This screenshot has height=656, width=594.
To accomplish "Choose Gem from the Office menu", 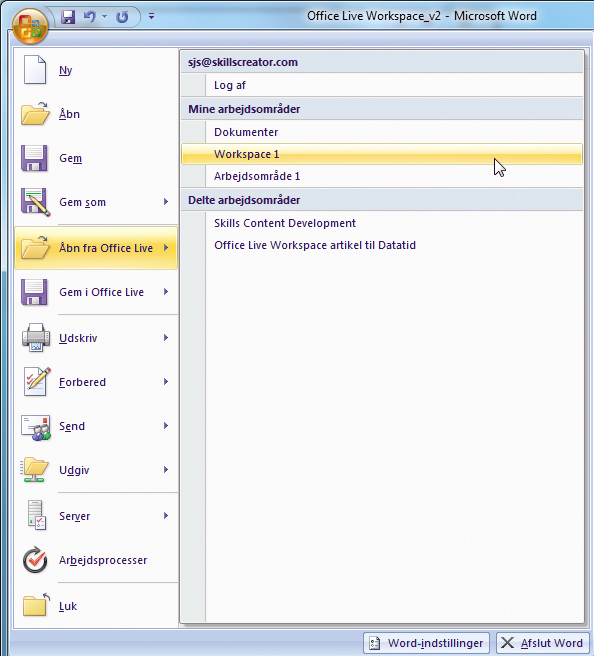I will (96, 158).
